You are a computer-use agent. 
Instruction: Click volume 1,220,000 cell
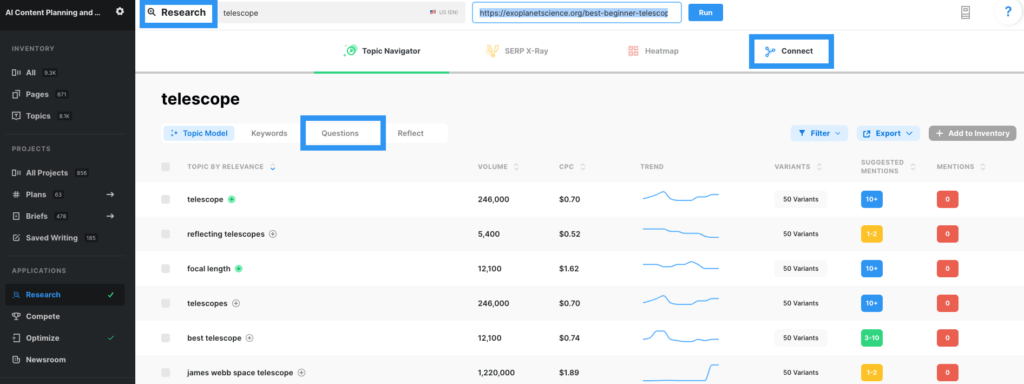(496, 372)
